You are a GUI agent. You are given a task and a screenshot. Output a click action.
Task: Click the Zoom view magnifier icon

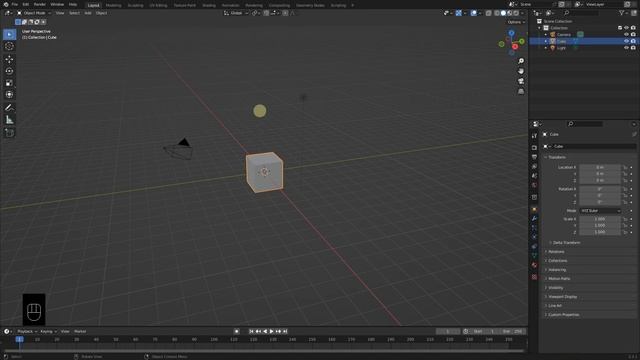pyautogui.click(x=521, y=61)
